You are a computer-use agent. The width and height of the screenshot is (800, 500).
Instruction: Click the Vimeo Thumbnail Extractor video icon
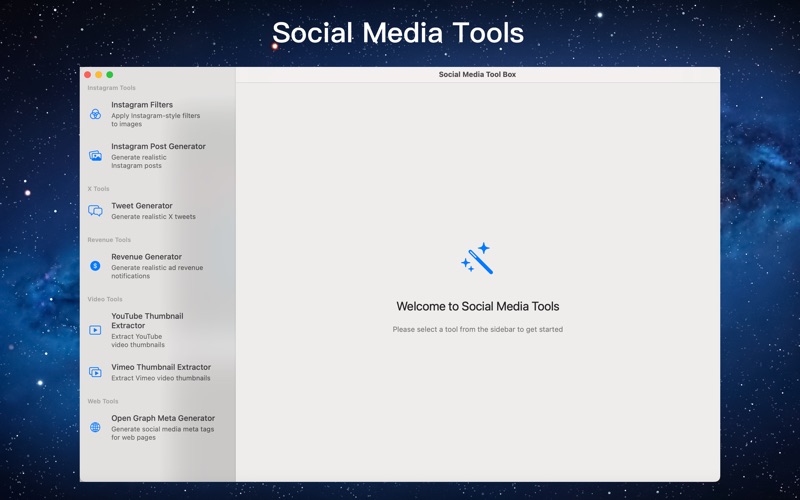click(95, 372)
